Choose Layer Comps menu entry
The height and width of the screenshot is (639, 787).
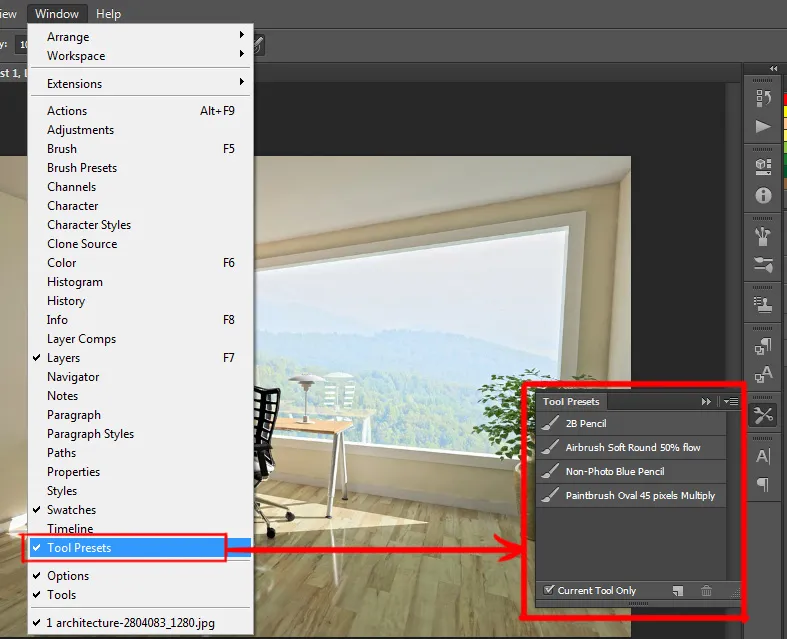click(x=141, y=339)
